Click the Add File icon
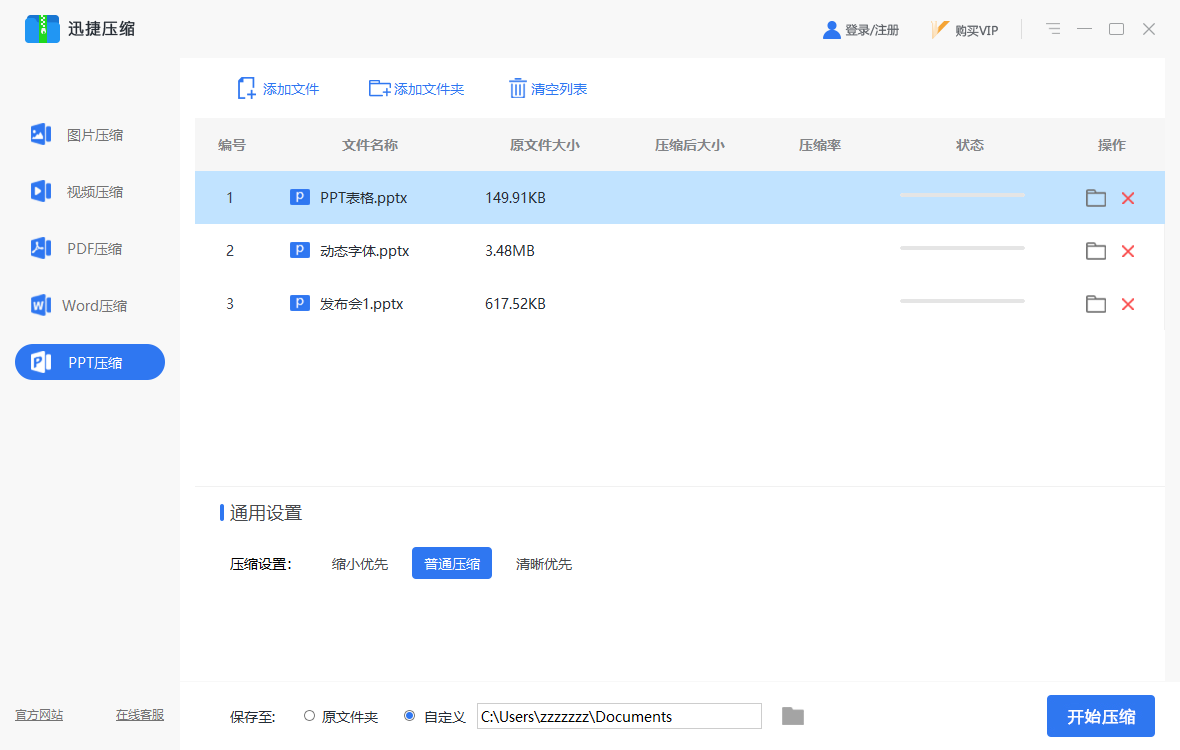Image resolution: width=1180 pixels, height=750 pixels. point(246,89)
